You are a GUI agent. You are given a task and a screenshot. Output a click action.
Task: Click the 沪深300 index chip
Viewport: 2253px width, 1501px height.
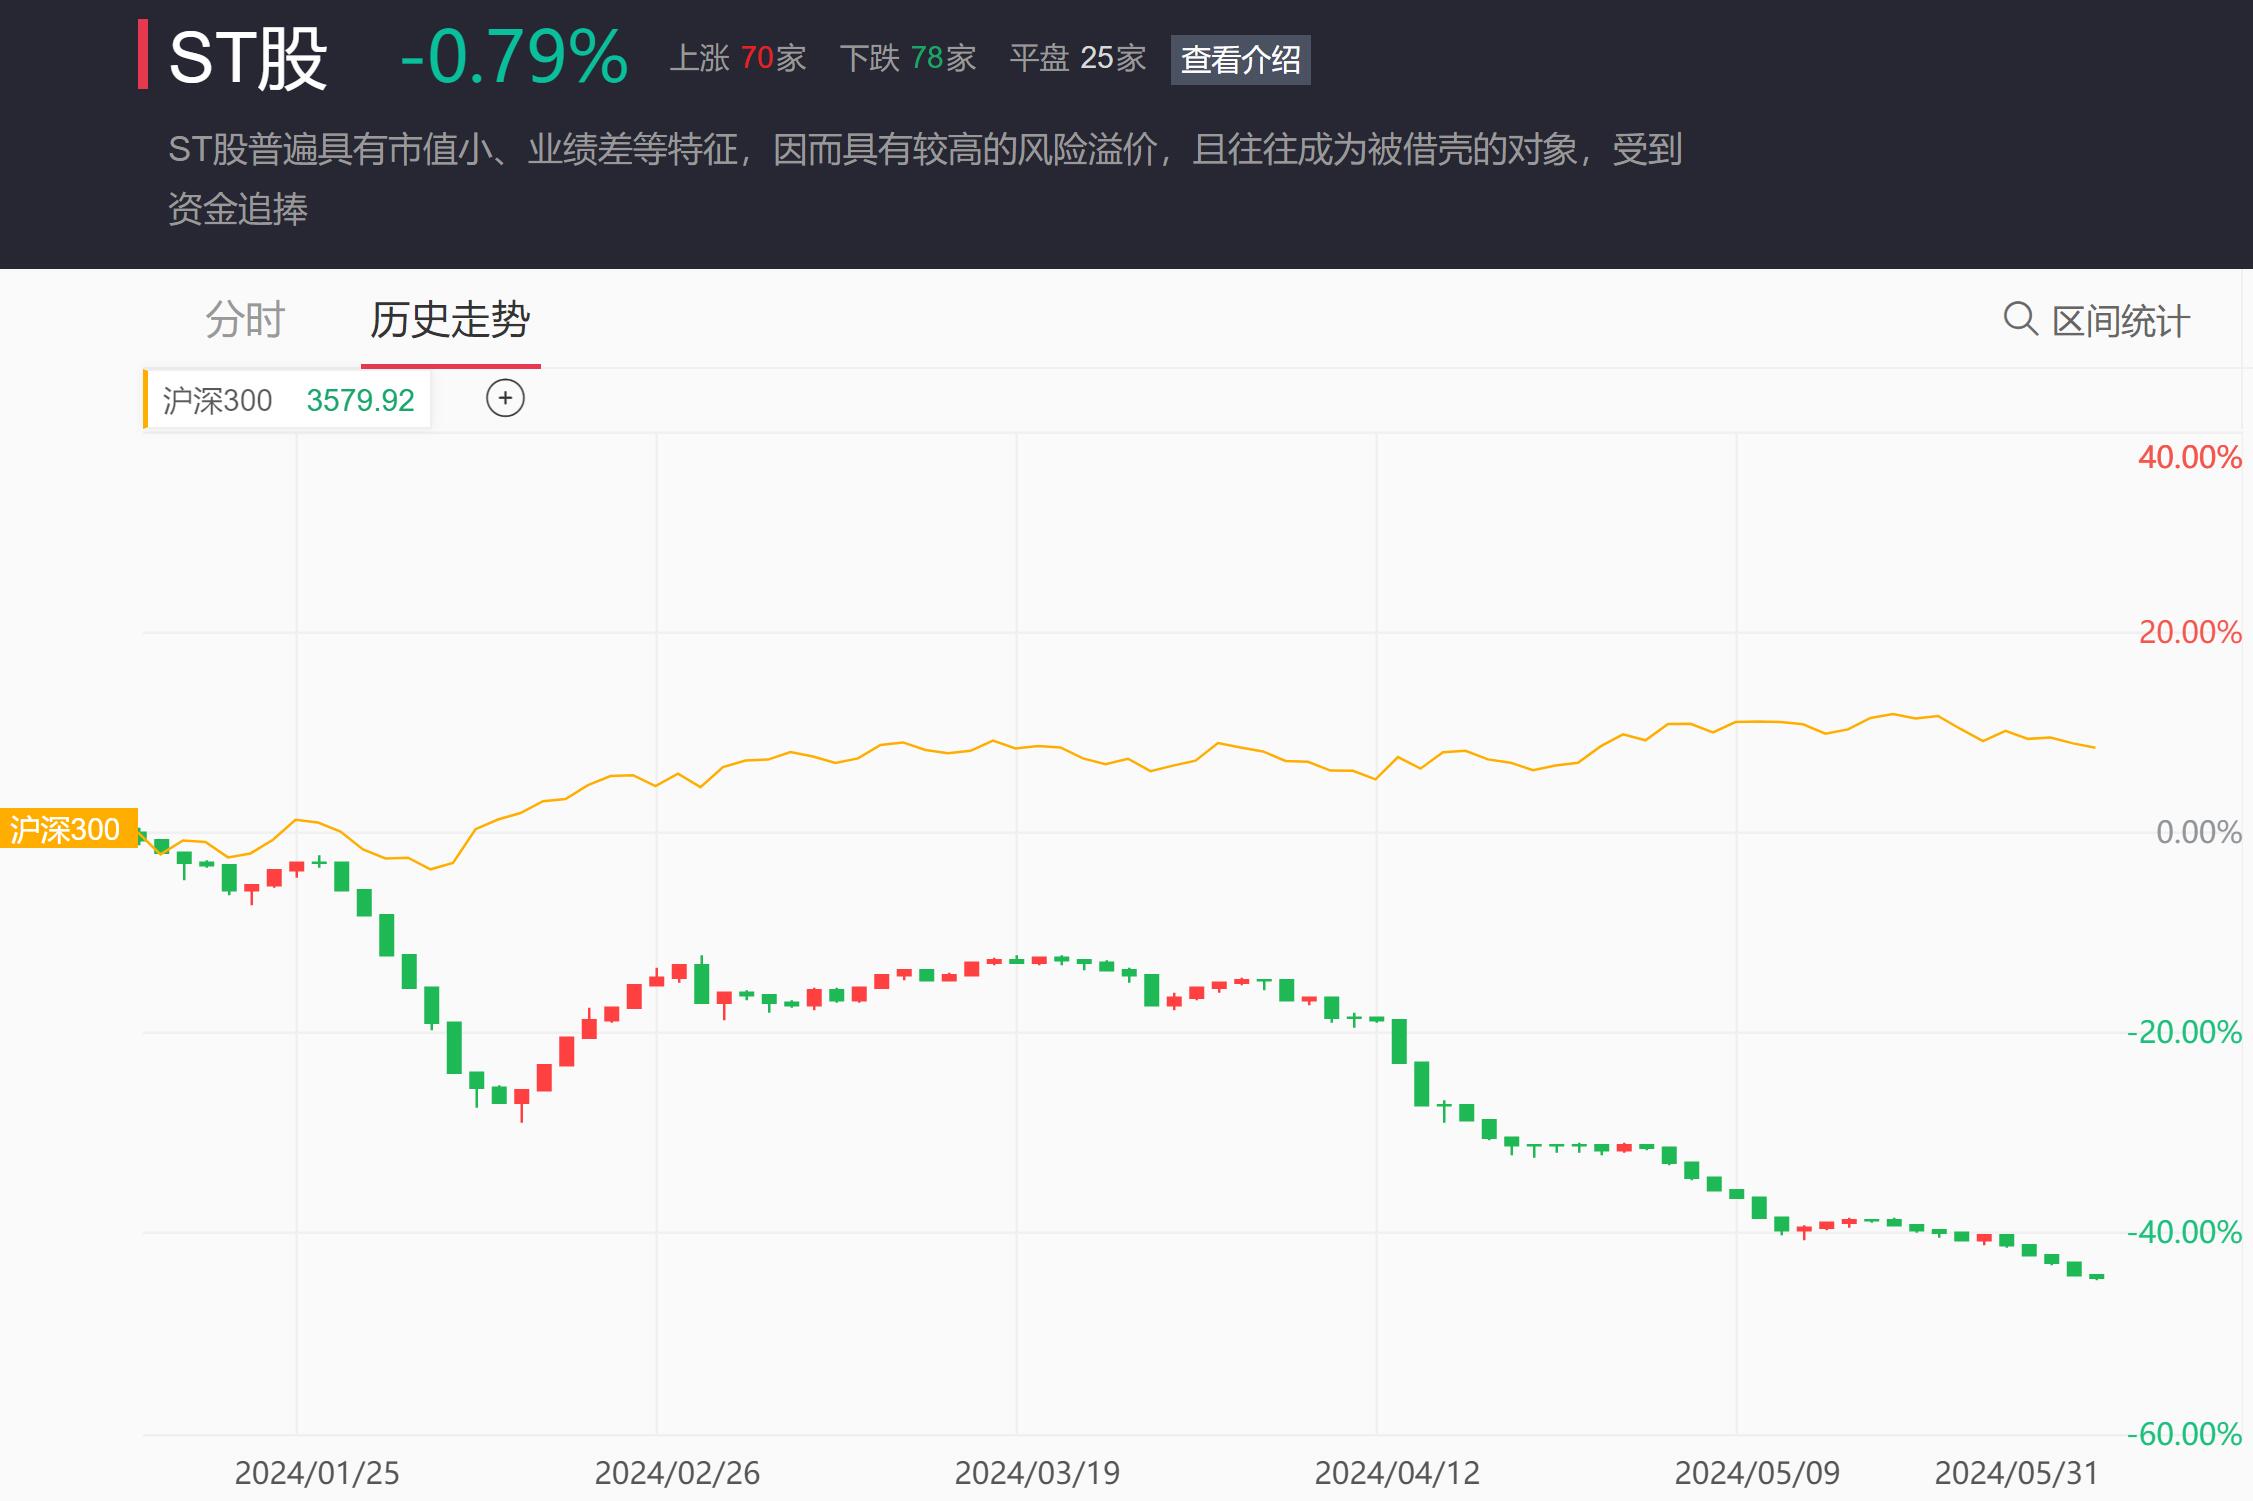288,400
